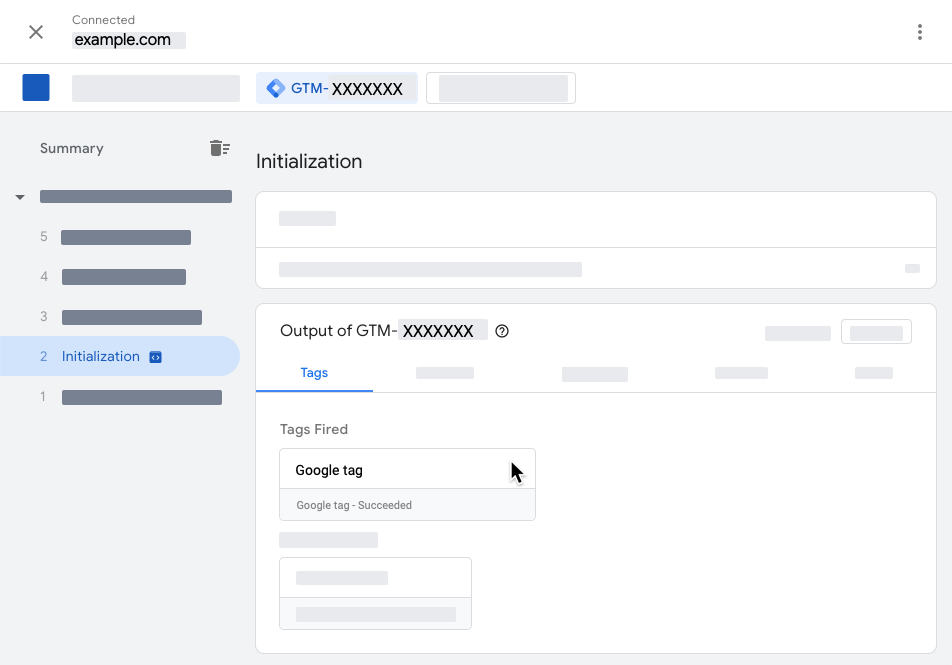
Task: Switch to the Tags tab
Action: click(x=314, y=373)
